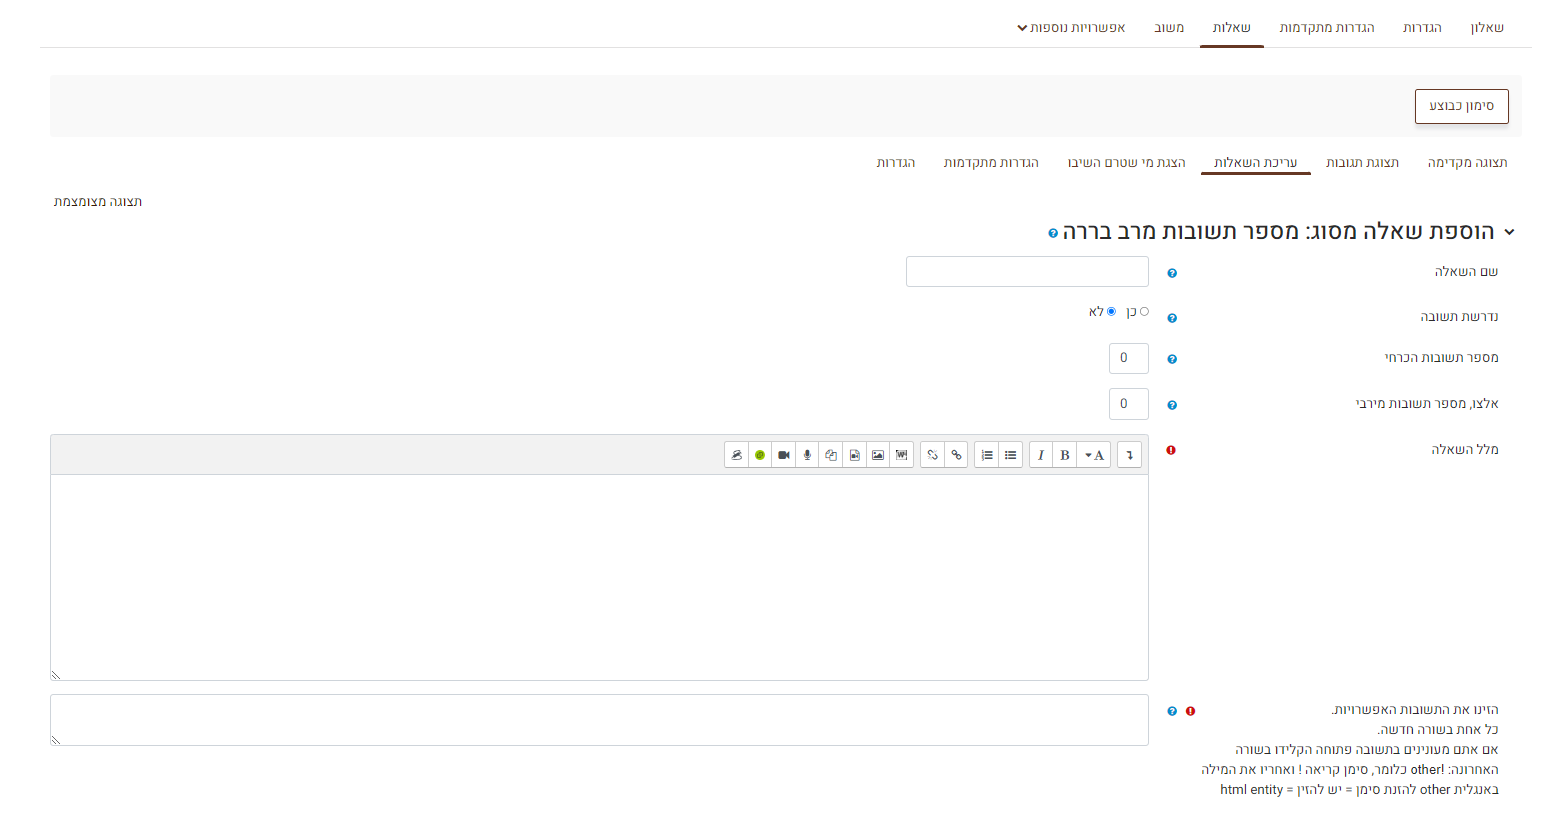Click the editor toolbar toggle arrow icon
The height and width of the screenshot is (818, 1543).
click(x=1129, y=455)
